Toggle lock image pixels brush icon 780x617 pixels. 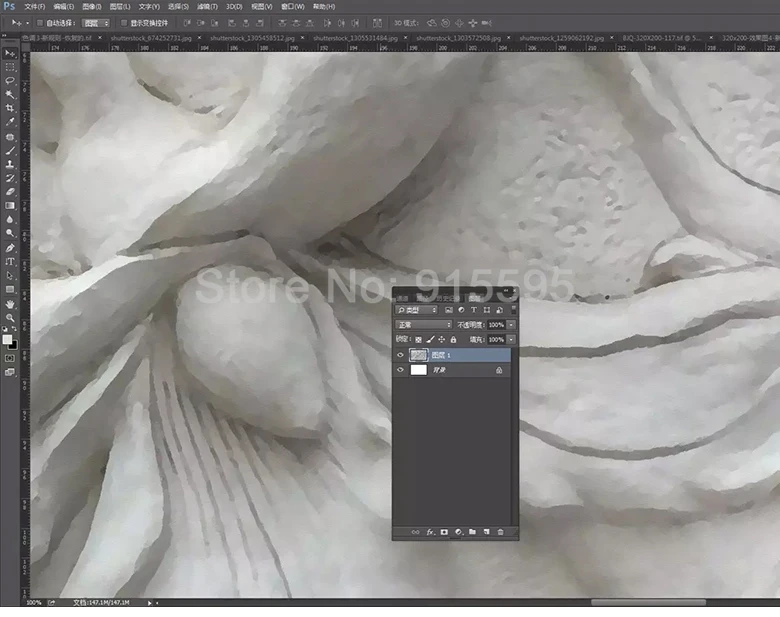click(430, 339)
